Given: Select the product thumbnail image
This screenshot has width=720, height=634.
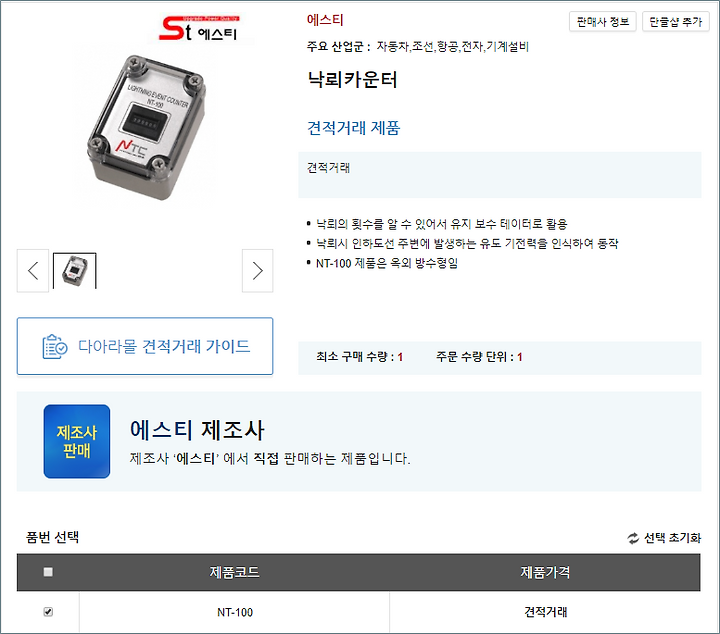Looking at the screenshot, I should click(x=75, y=271).
